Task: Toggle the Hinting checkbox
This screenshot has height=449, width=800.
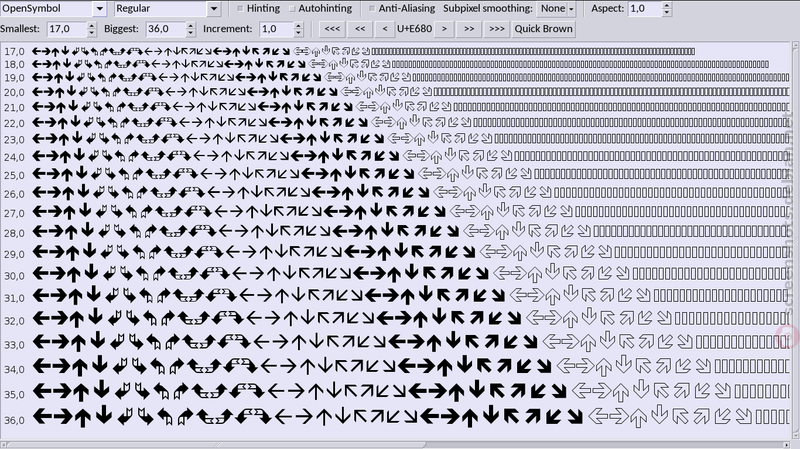Action: click(x=240, y=8)
